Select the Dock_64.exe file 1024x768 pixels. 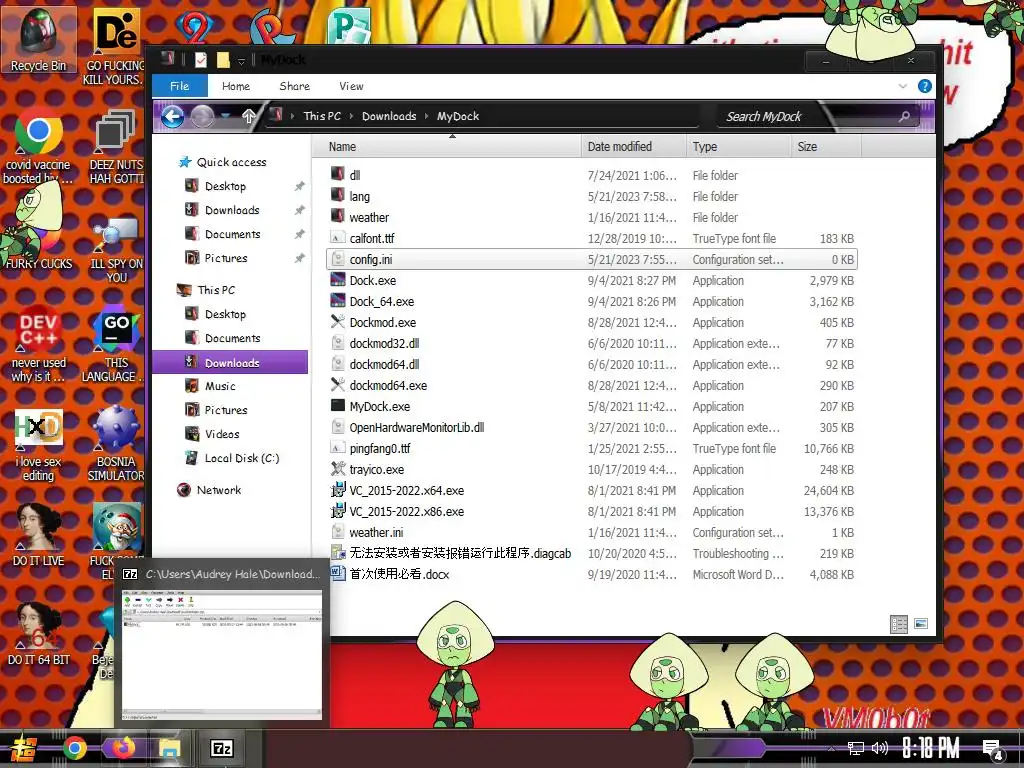click(592, 301)
